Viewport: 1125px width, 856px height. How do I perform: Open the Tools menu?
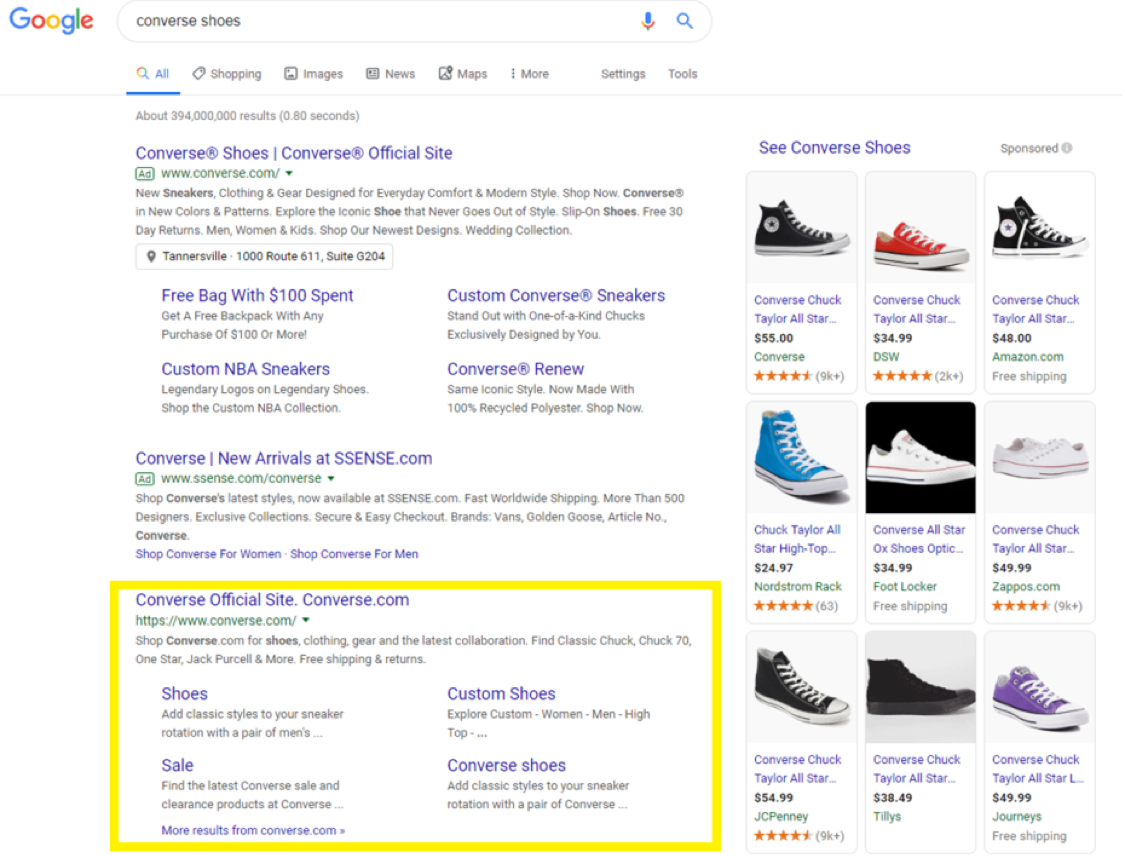coord(682,74)
